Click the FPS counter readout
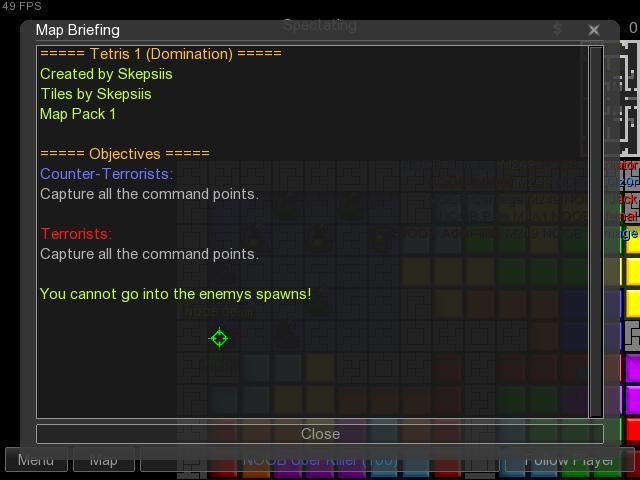The image size is (640, 480). tap(21, 6)
